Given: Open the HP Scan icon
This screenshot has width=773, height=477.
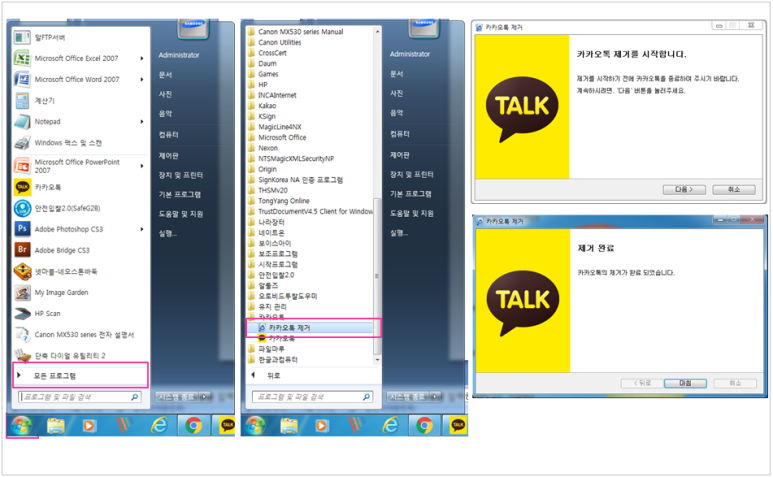Looking at the screenshot, I should 22,313.
